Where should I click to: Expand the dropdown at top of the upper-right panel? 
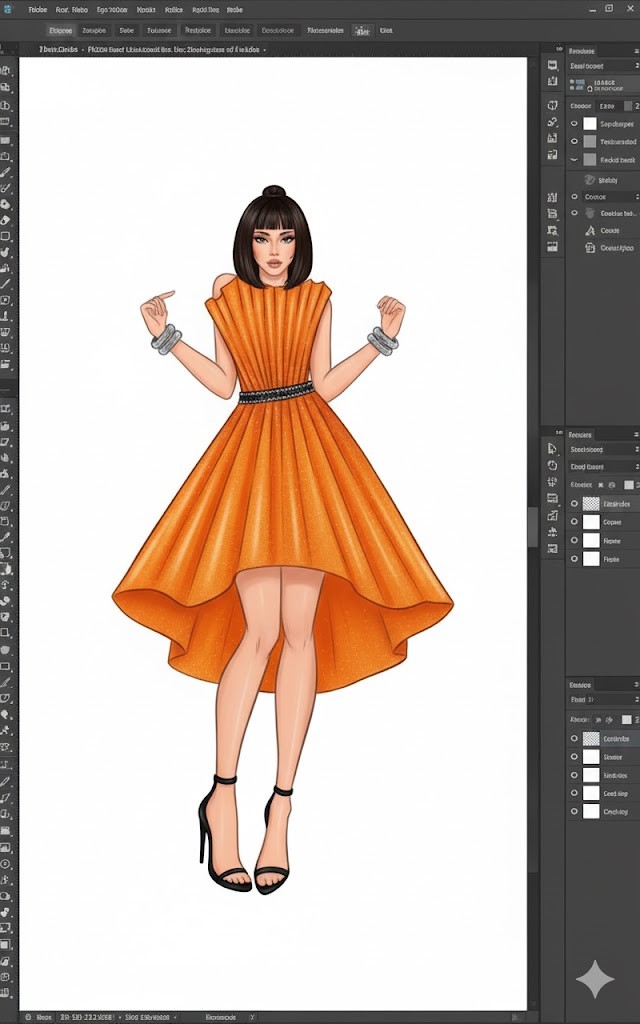point(602,66)
